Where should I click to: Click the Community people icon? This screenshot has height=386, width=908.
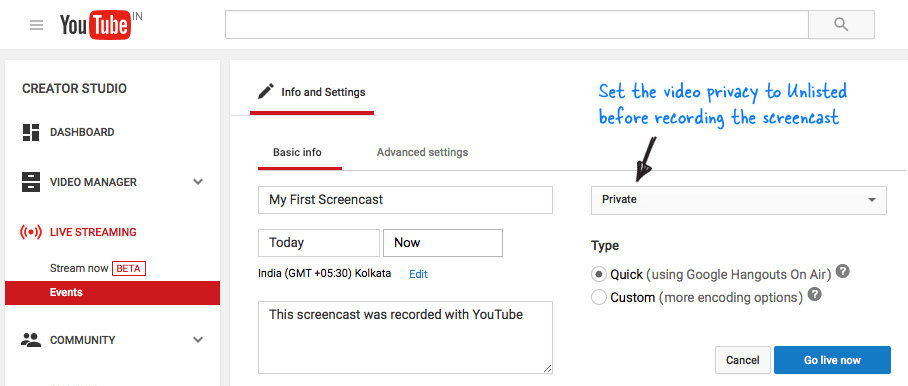point(31,340)
